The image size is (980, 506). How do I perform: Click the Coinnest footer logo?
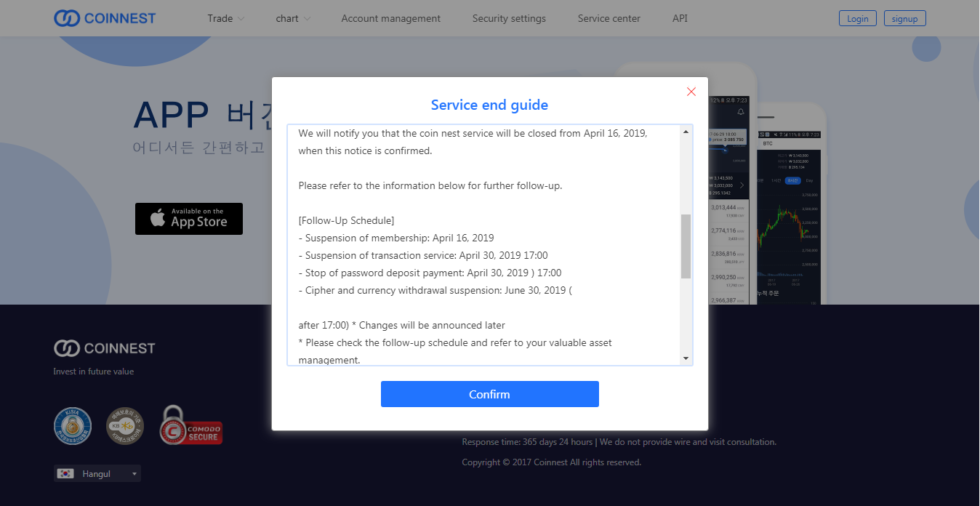(105, 348)
